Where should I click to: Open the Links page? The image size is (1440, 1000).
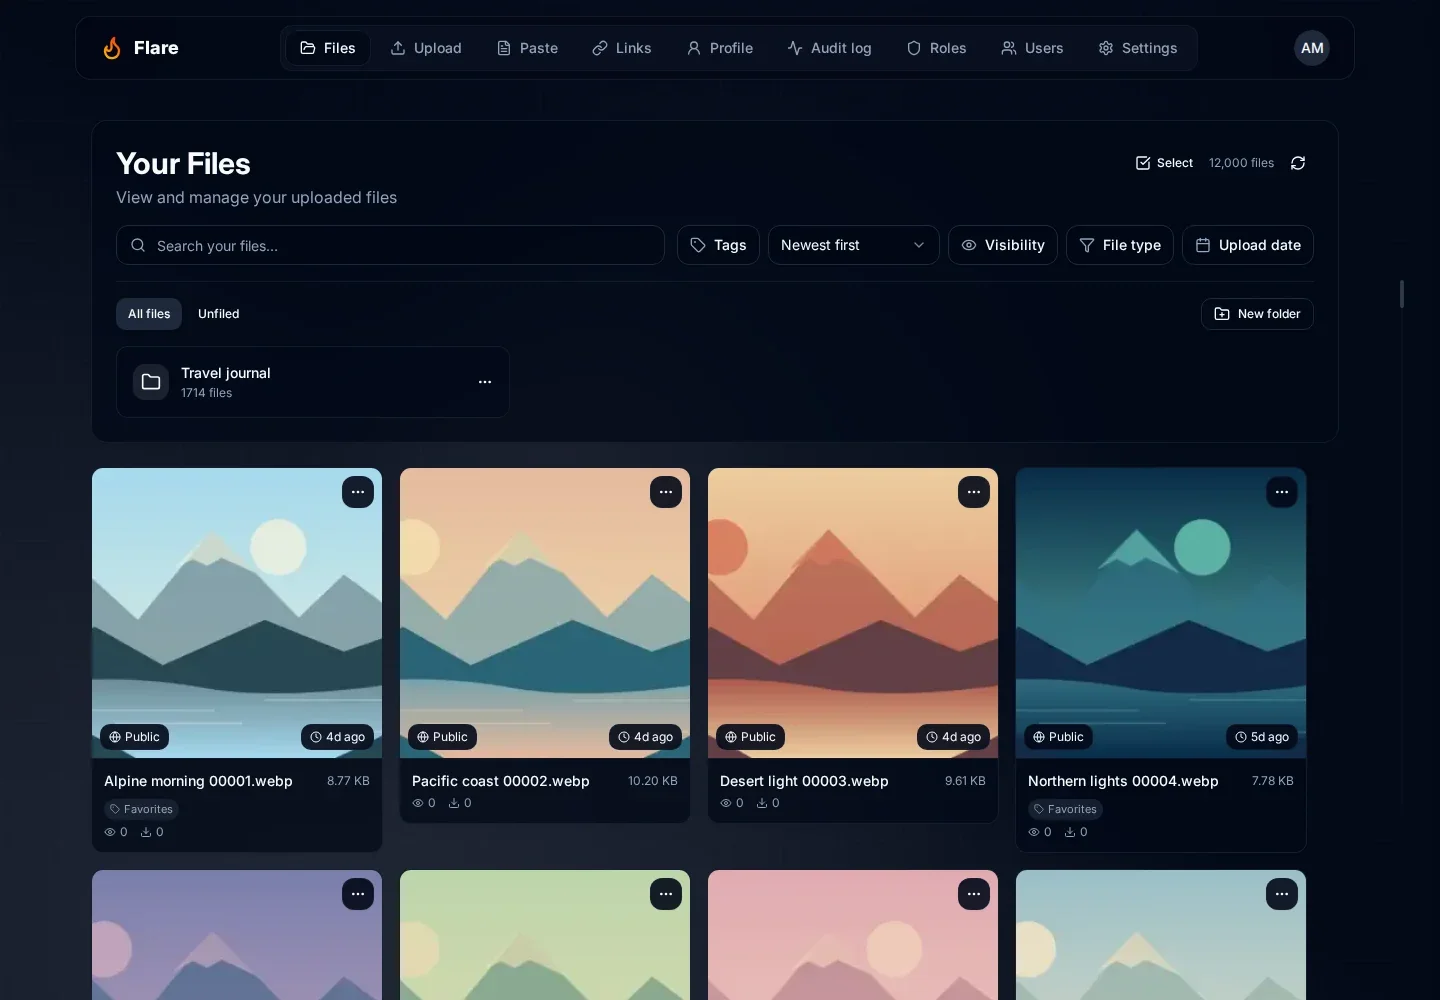[x=621, y=48]
